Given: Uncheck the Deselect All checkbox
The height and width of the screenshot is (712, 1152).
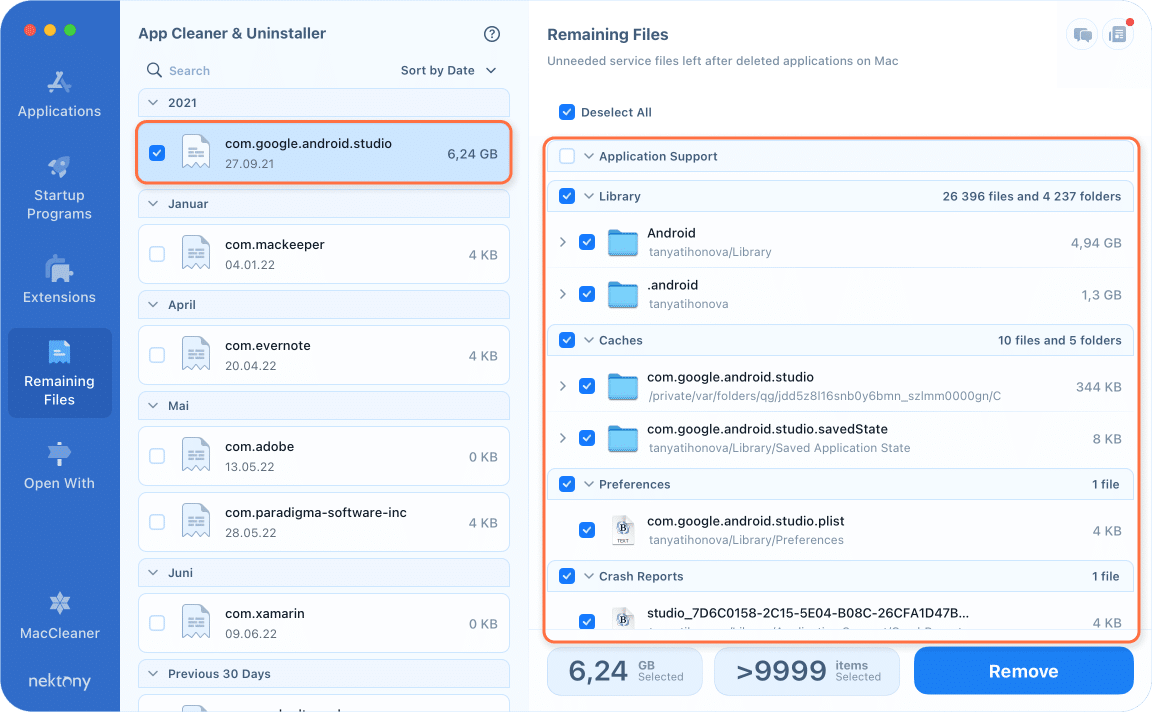Looking at the screenshot, I should coord(567,112).
